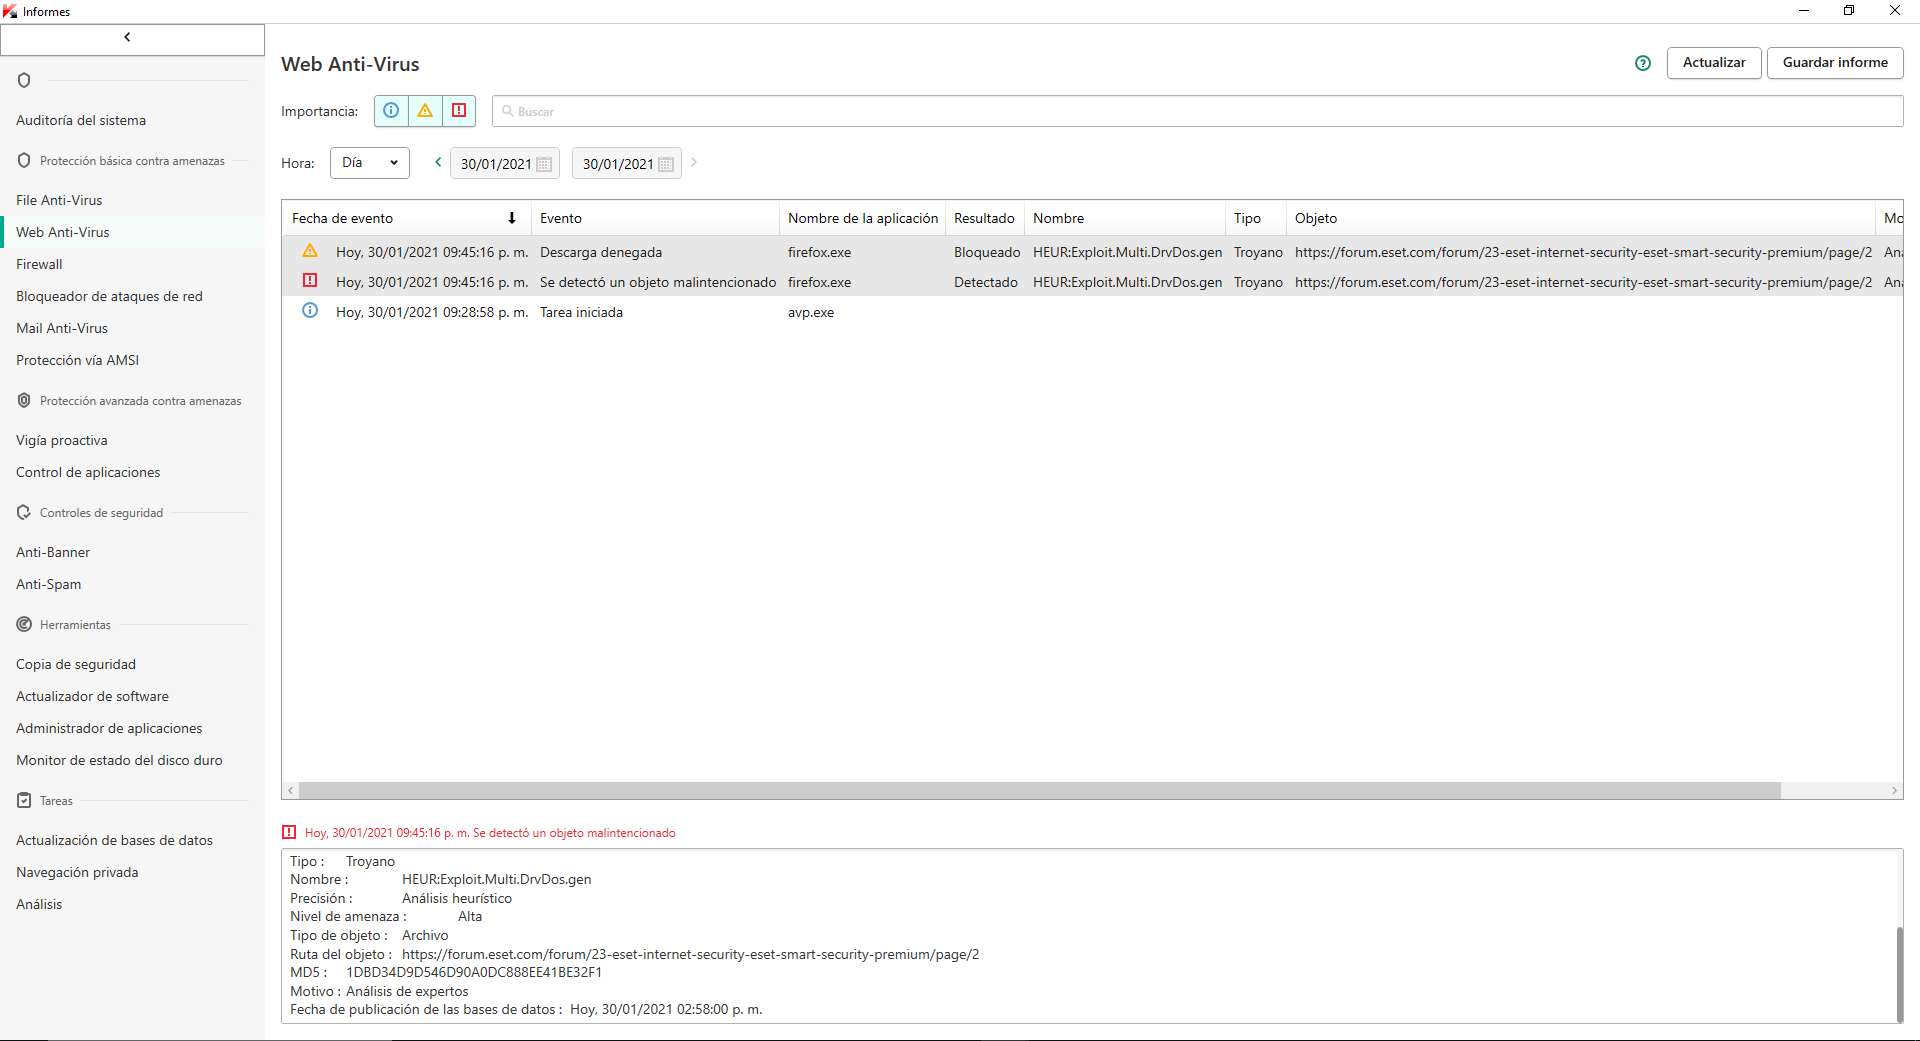This screenshot has width=1920, height=1041.
Task: Click the Detectado result cell
Action: tap(986, 282)
